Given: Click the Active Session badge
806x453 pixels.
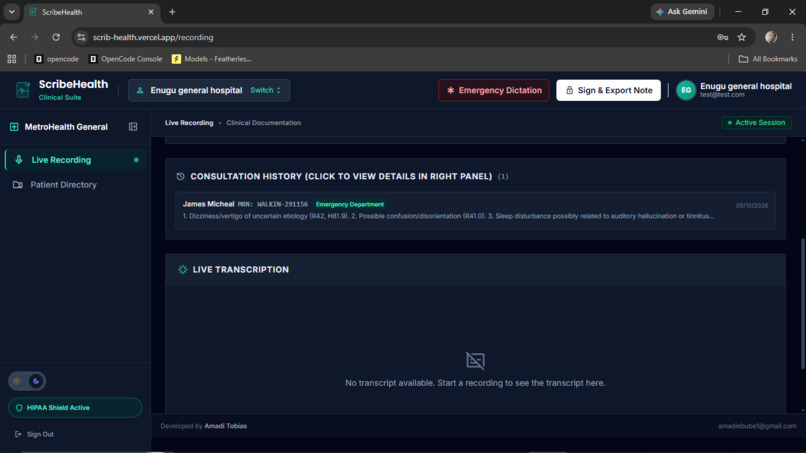Looking at the screenshot, I should [756, 123].
